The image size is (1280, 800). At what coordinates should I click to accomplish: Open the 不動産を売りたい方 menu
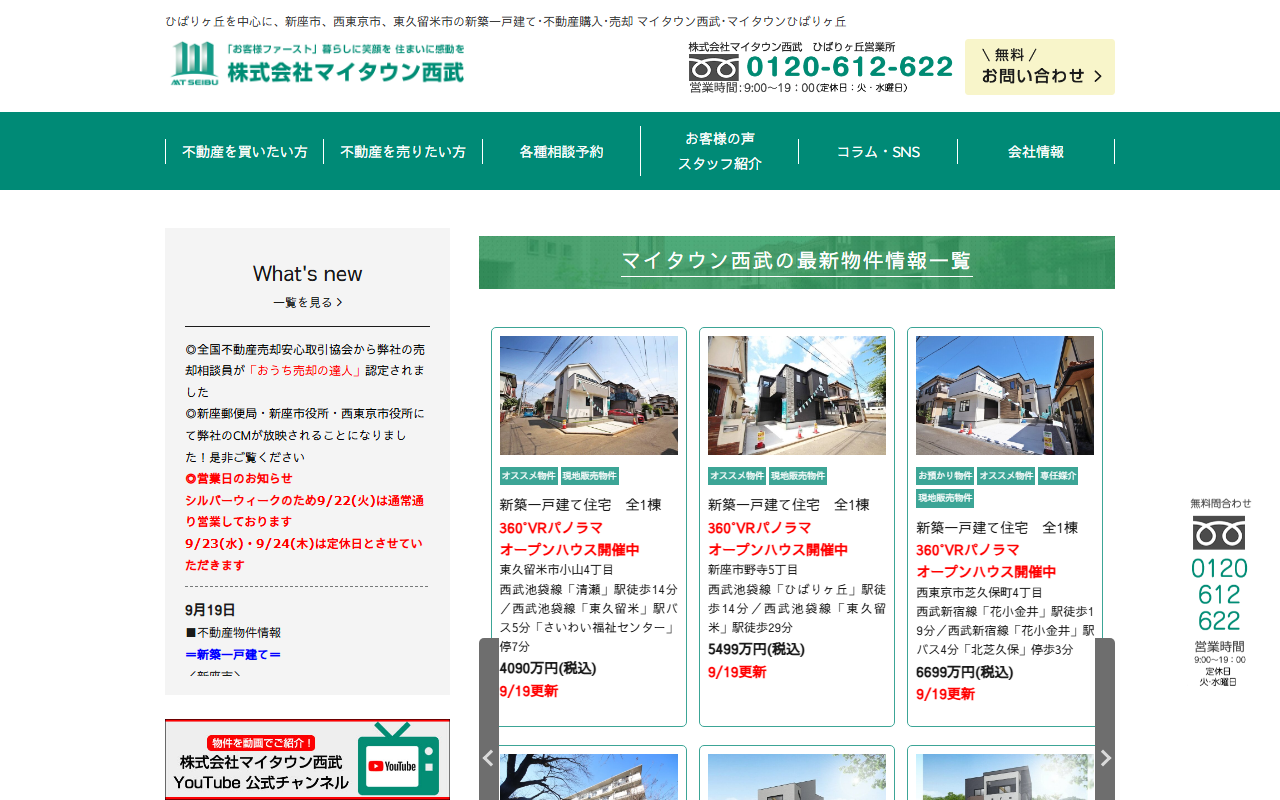tap(403, 152)
